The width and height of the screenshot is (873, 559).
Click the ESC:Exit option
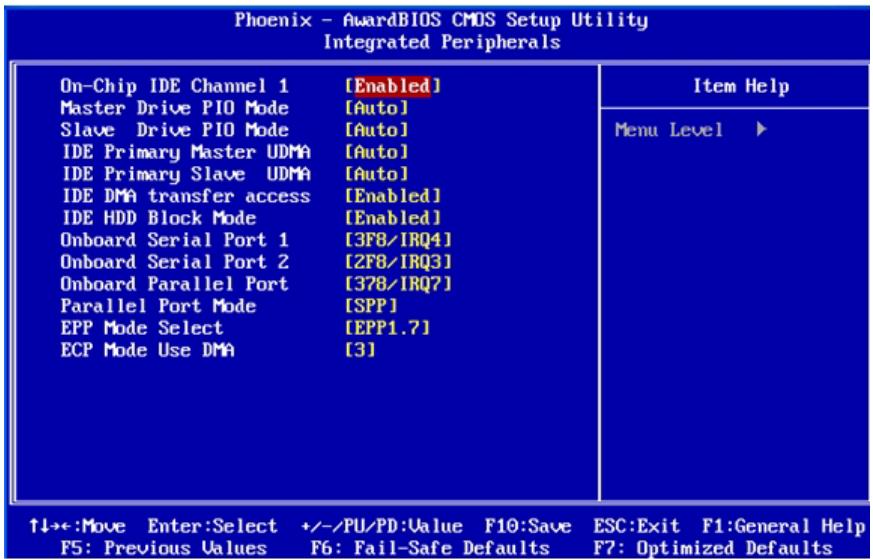pyautogui.click(x=636, y=527)
